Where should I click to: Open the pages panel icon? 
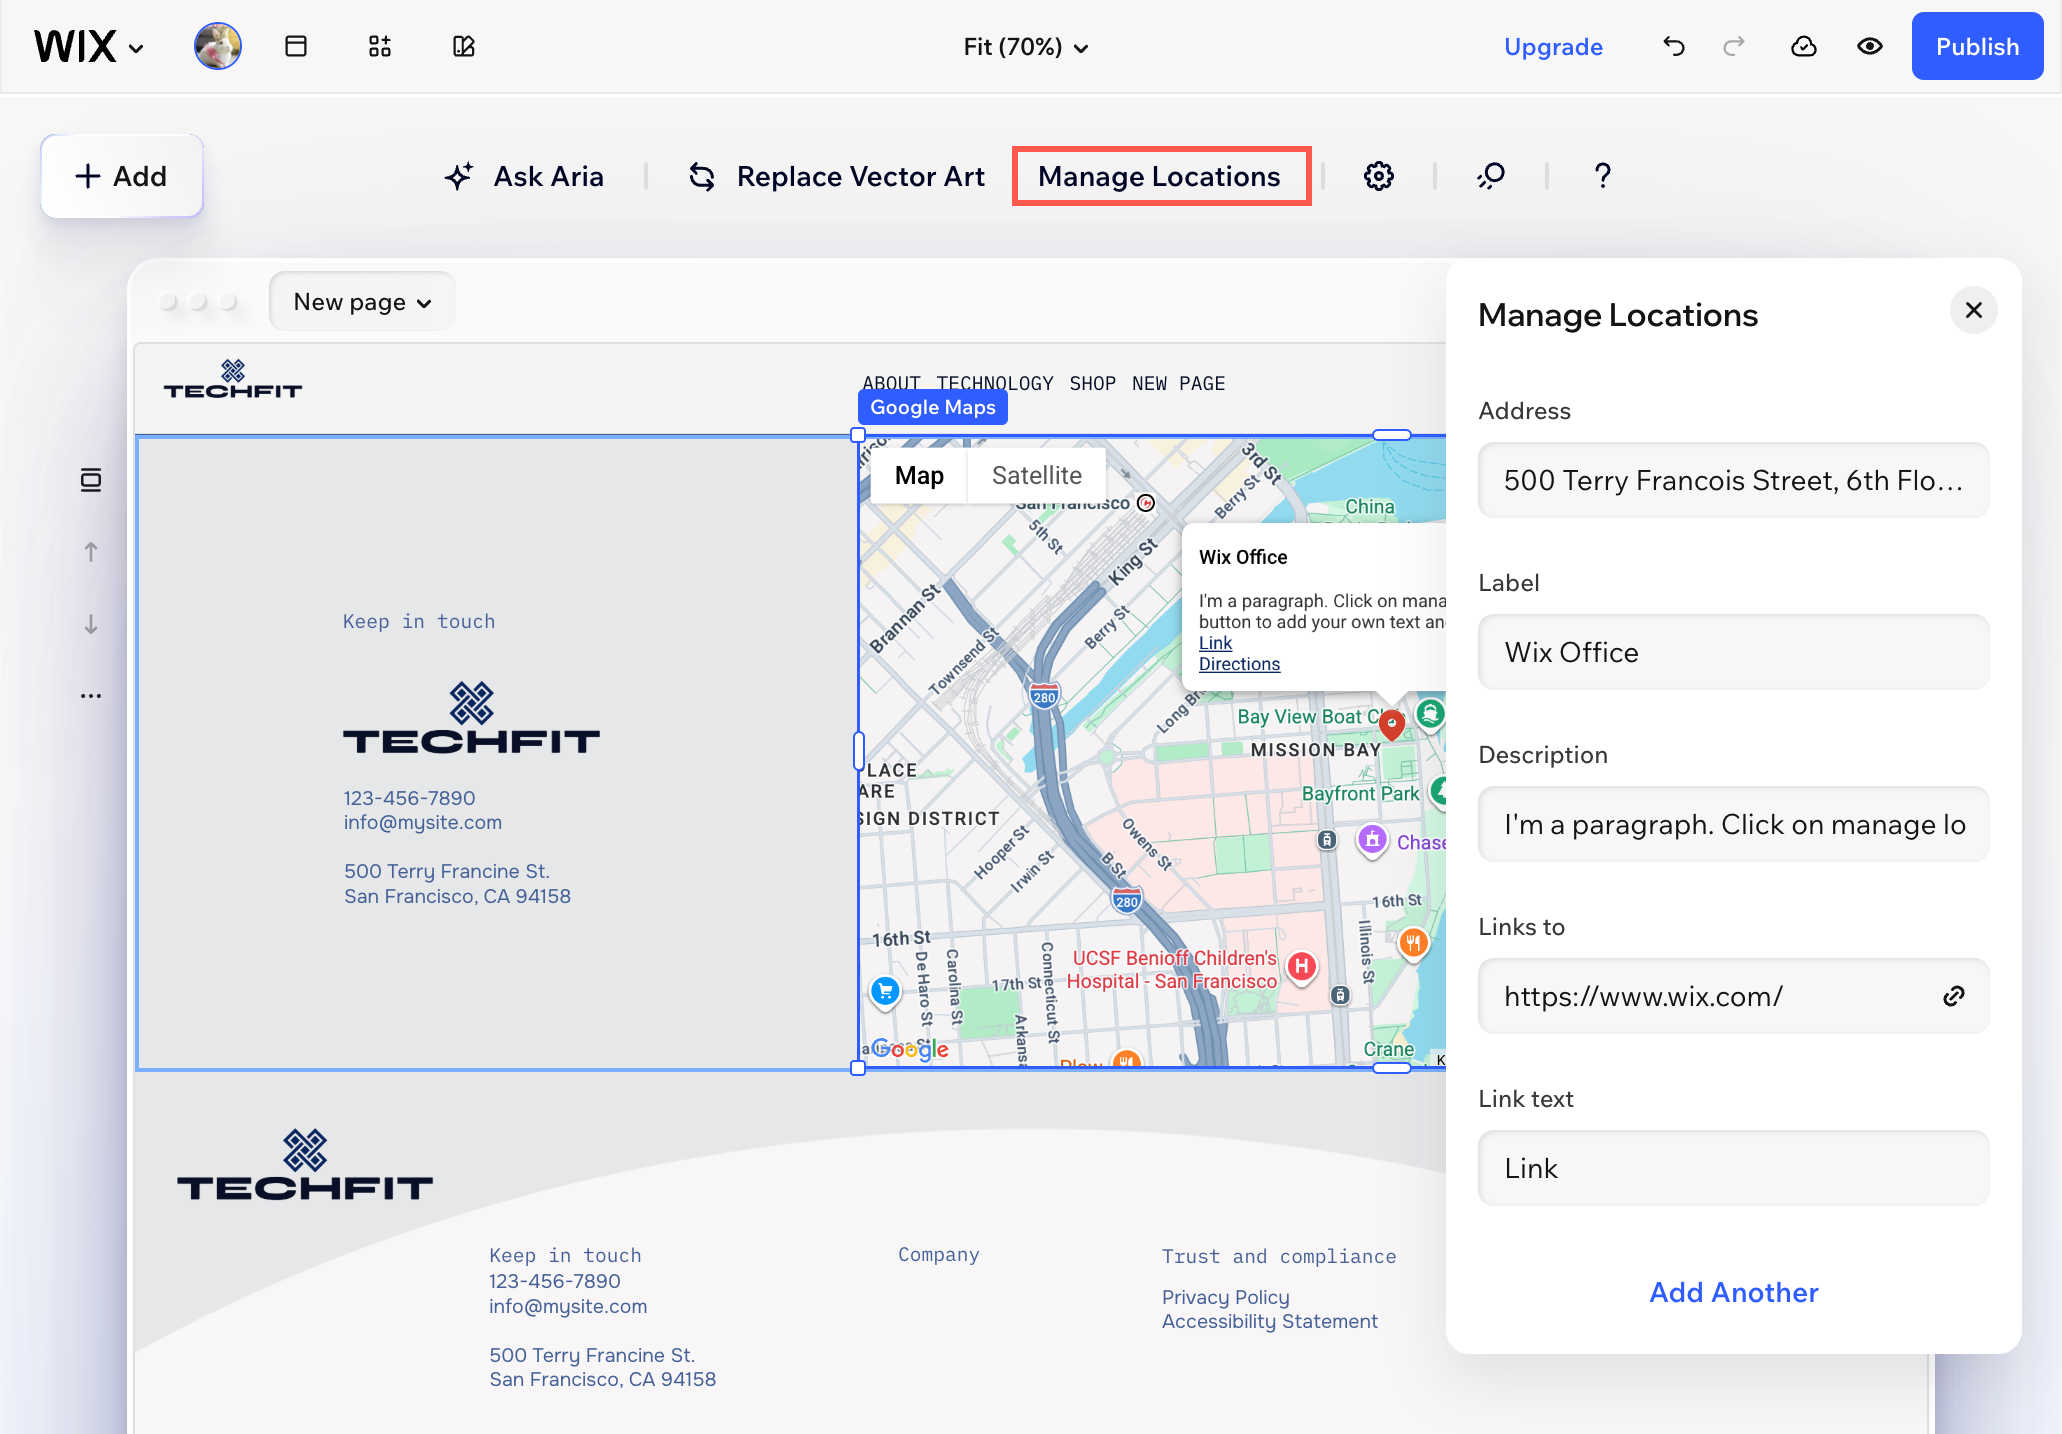coord(296,46)
